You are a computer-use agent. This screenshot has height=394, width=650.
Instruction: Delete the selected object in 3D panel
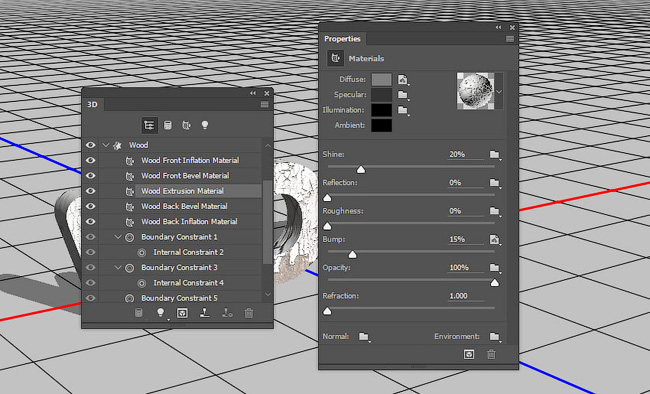(249, 313)
